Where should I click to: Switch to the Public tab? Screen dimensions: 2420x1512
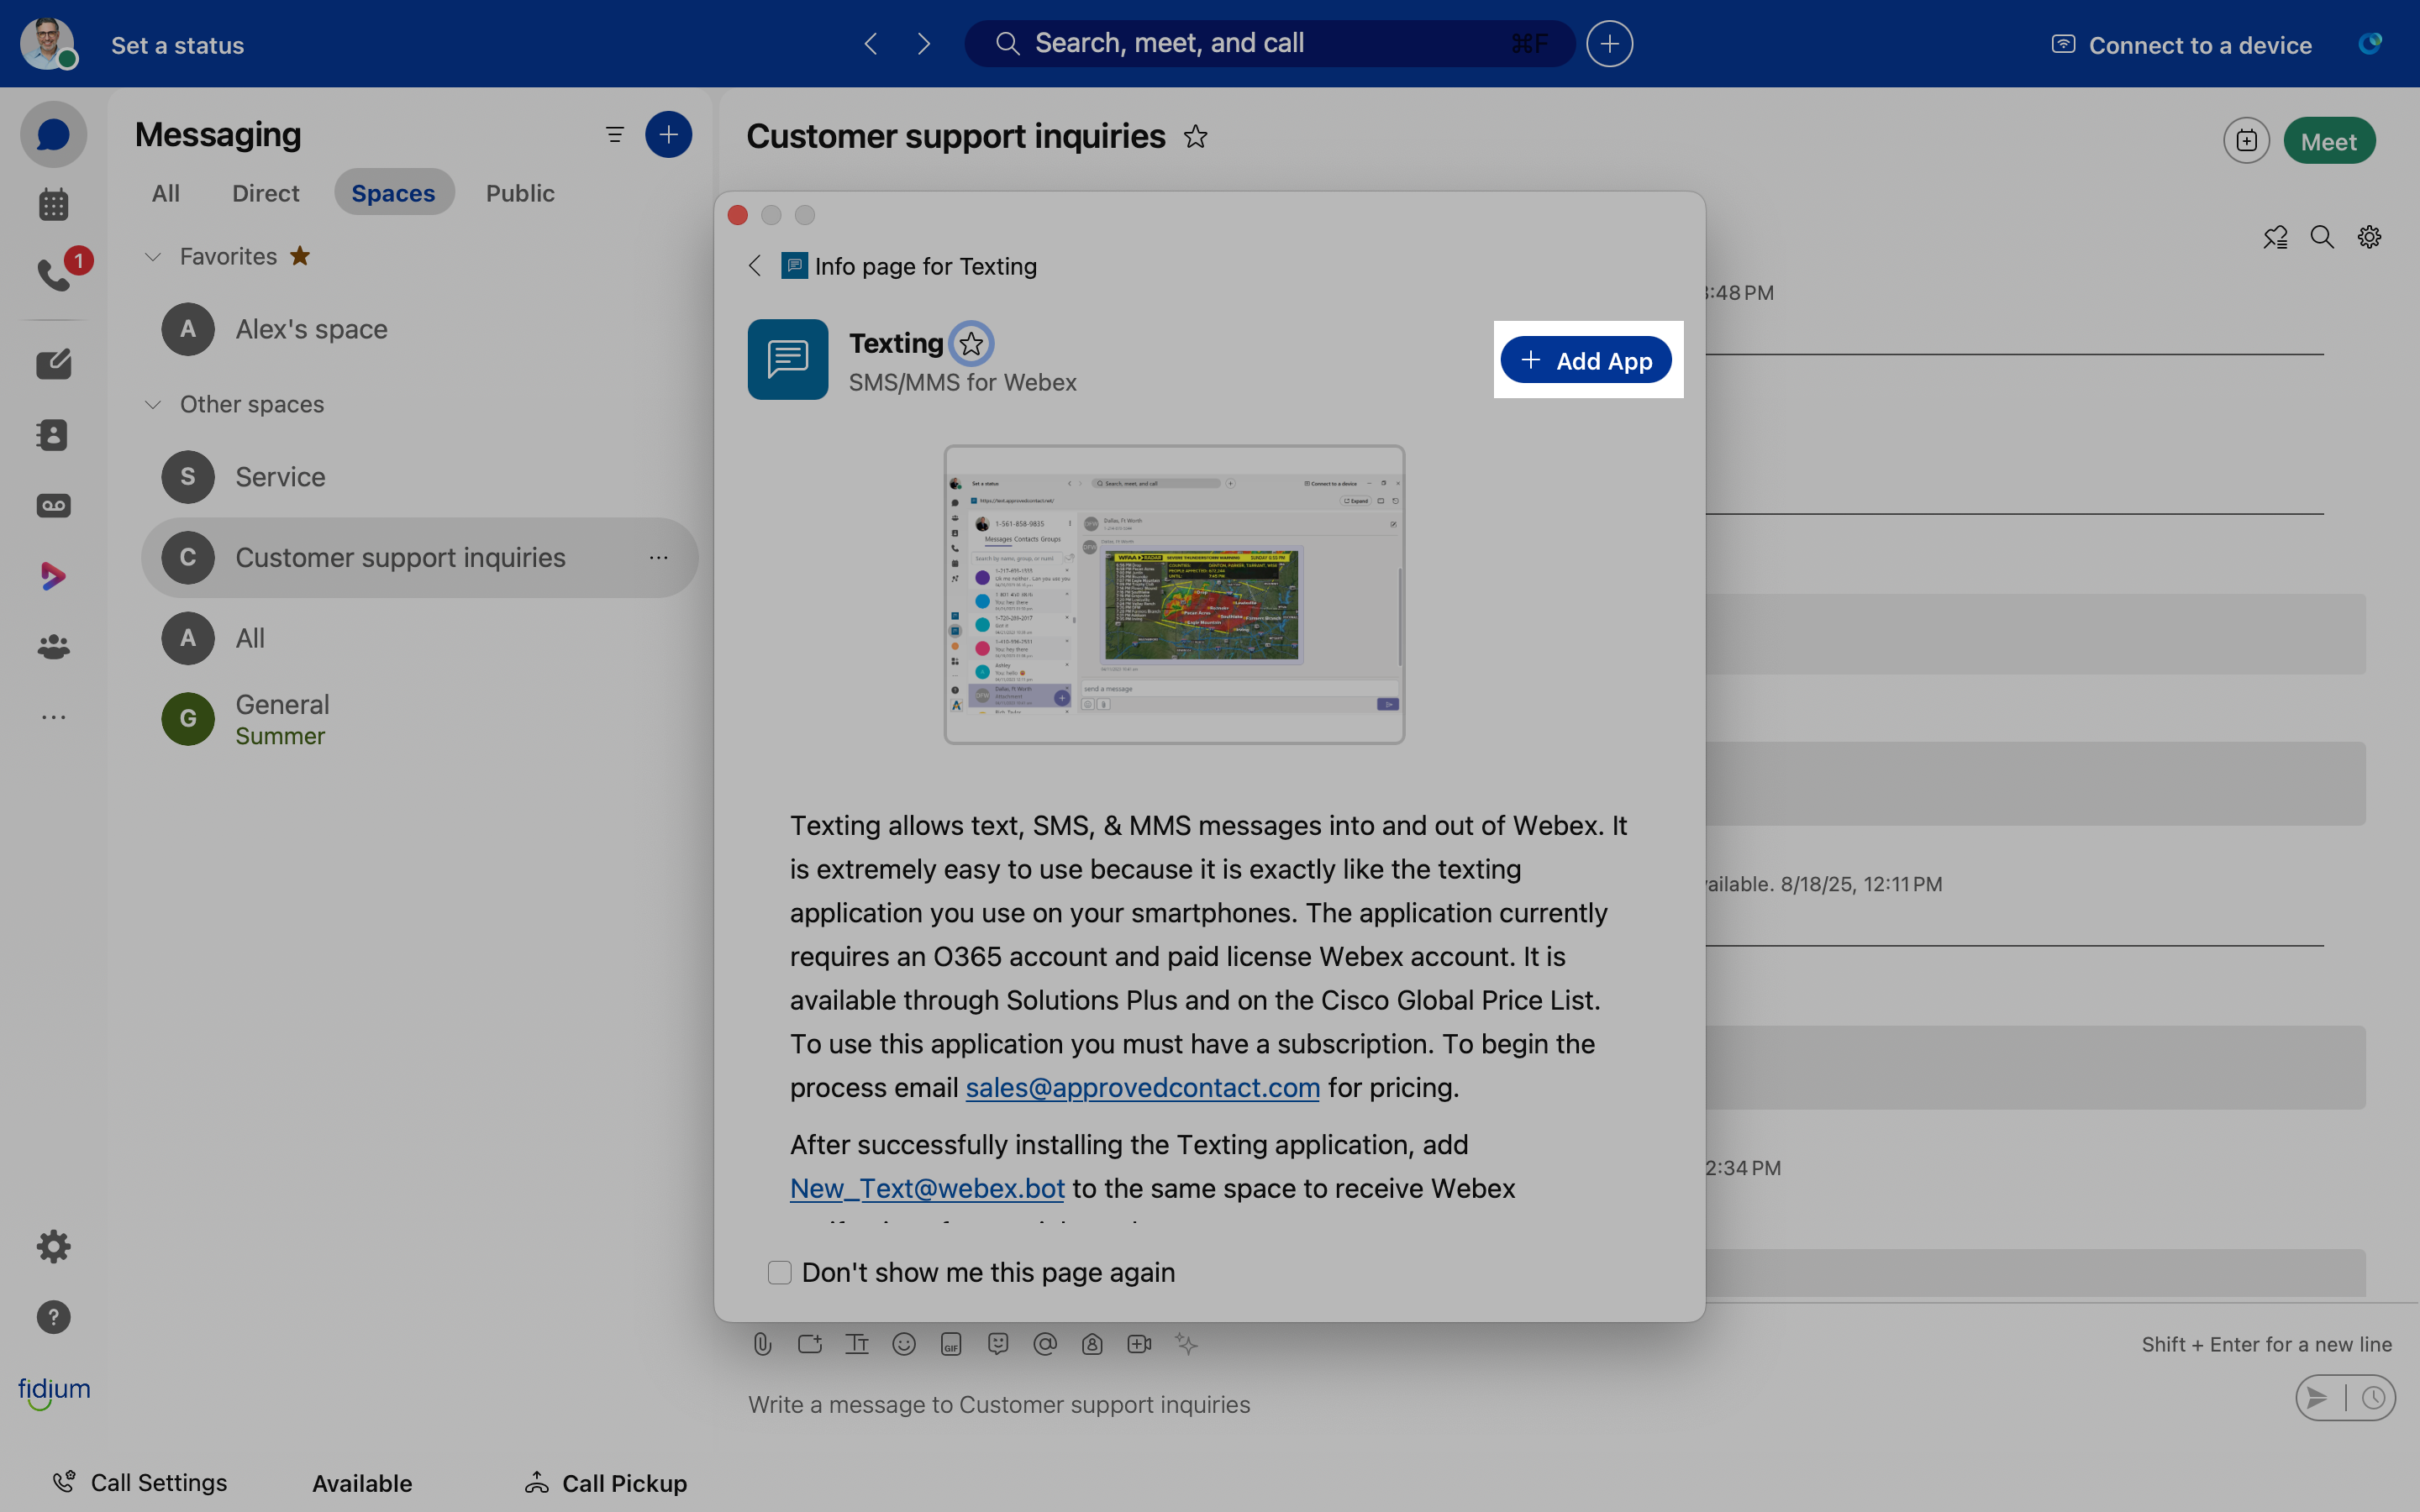click(x=519, y=193)
